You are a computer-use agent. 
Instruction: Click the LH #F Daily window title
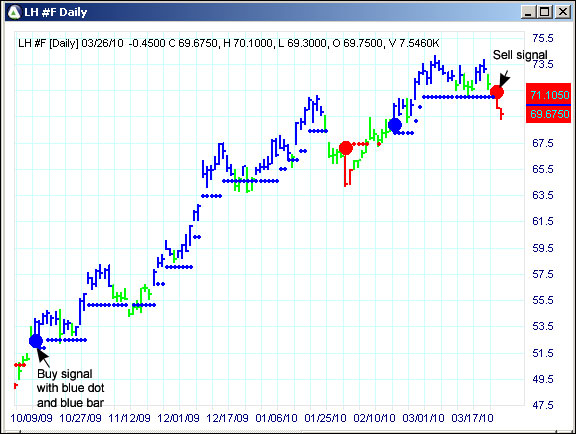[55, 12]
